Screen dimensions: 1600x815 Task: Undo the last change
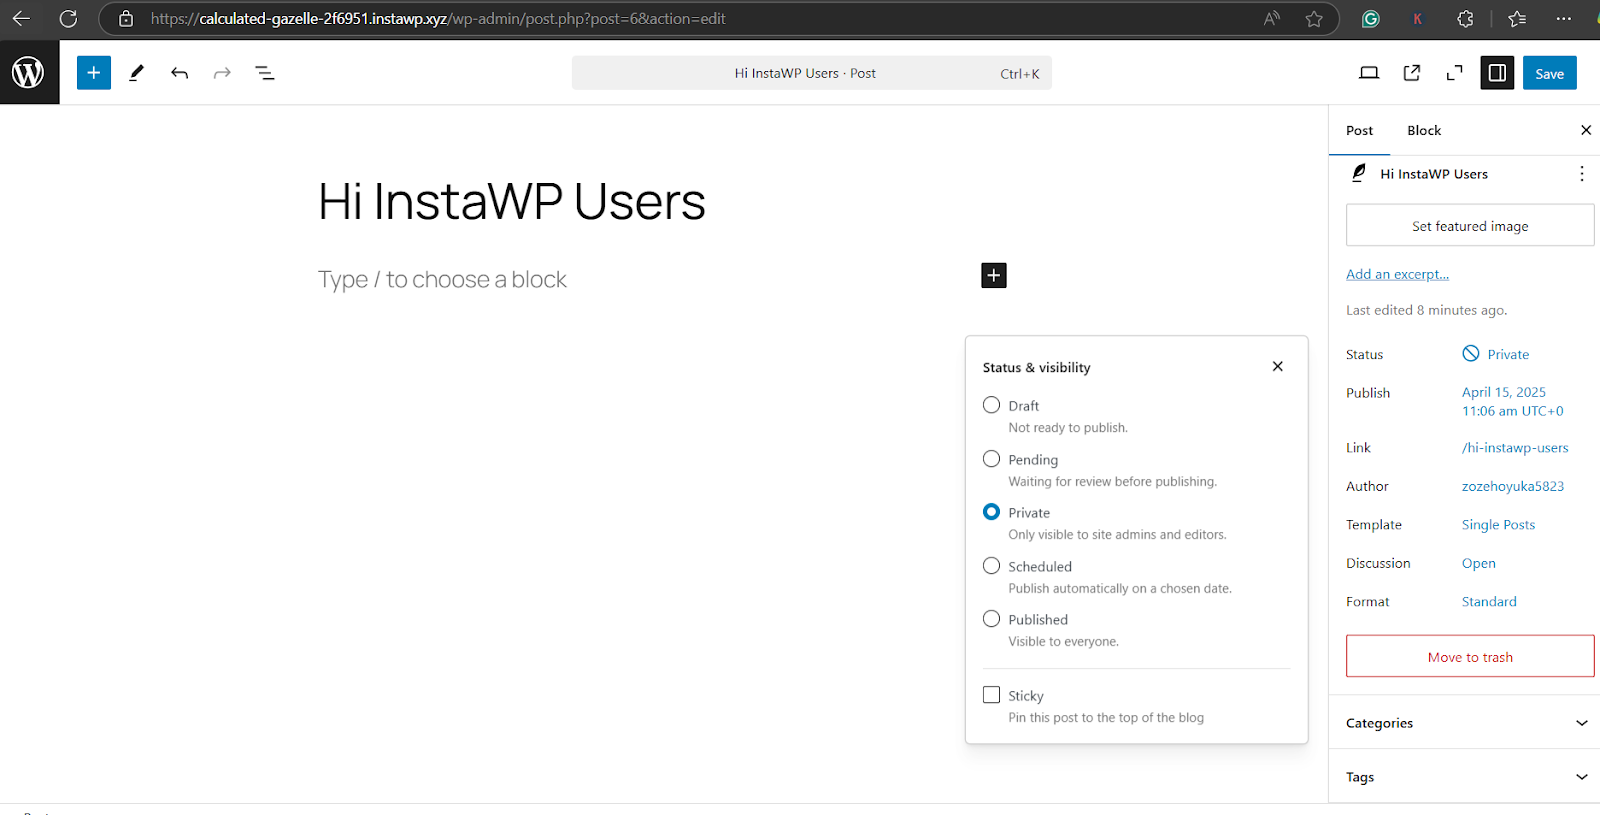180,73
